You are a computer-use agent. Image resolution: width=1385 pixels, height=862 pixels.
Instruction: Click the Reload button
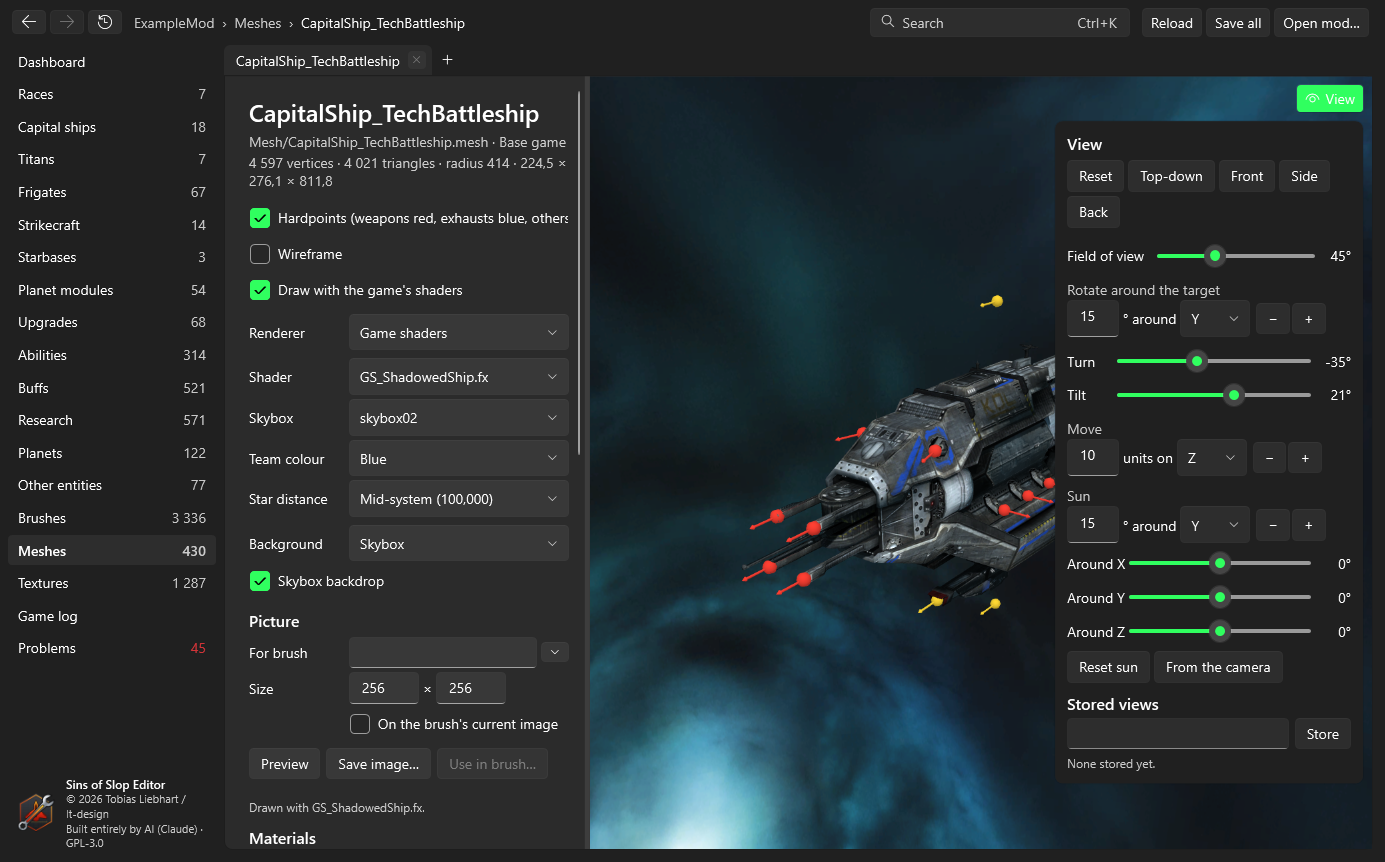point(1172,23)
